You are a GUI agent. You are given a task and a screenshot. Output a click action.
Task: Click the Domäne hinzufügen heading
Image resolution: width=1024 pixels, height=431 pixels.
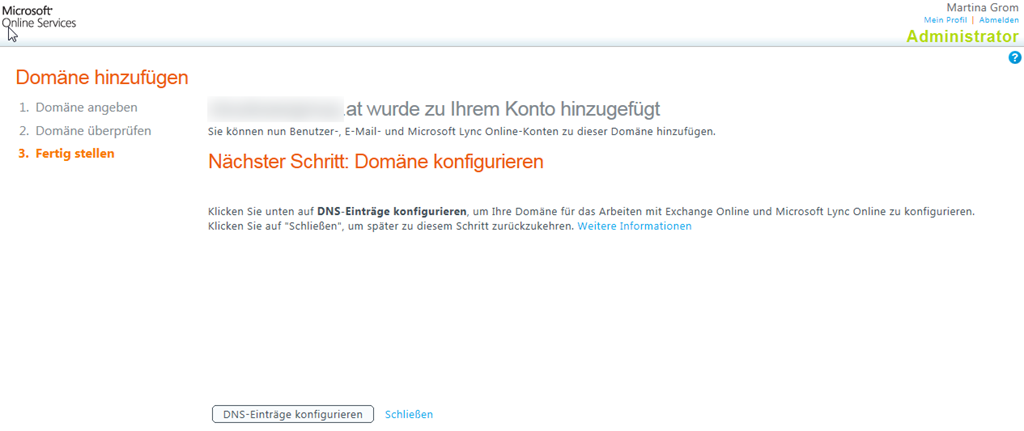(102, 77)
